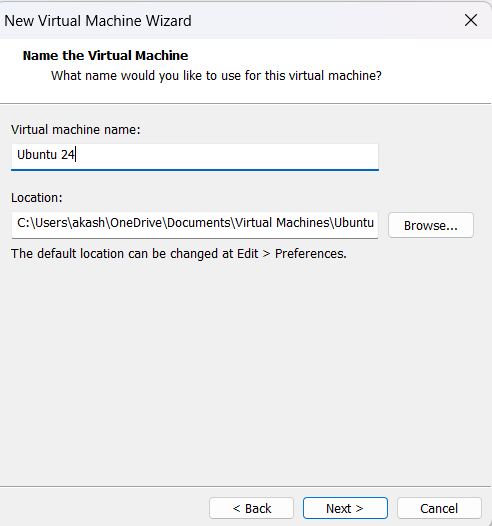
Task: Go to previous step with Back
Action: tap(252, 508)
